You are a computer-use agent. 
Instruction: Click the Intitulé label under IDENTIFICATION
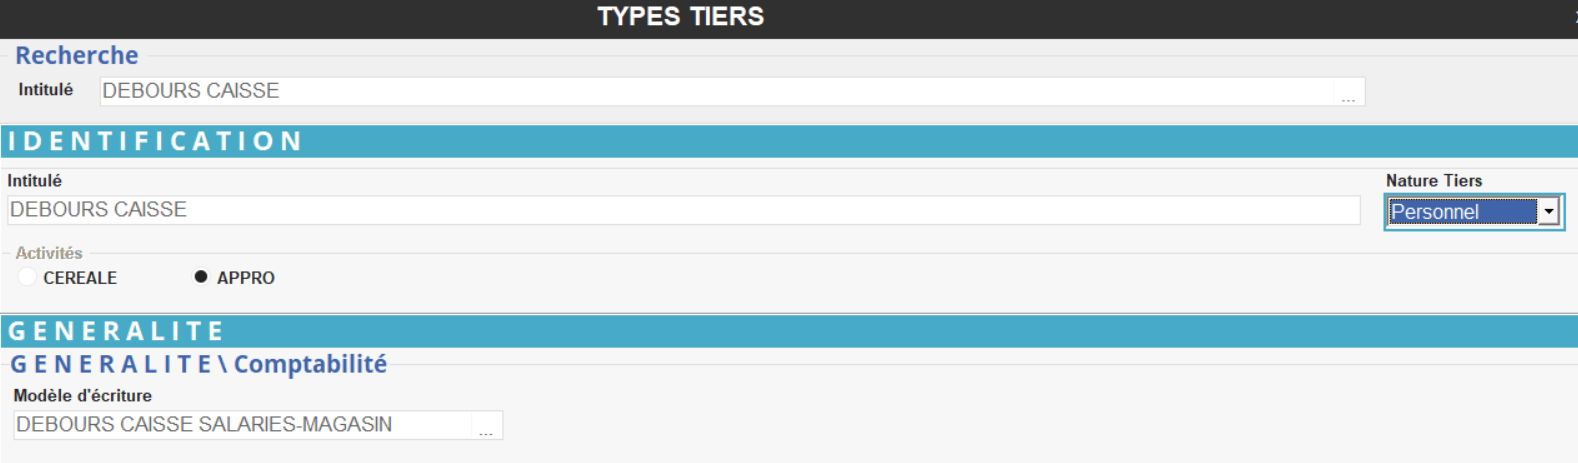pos(35,181)
